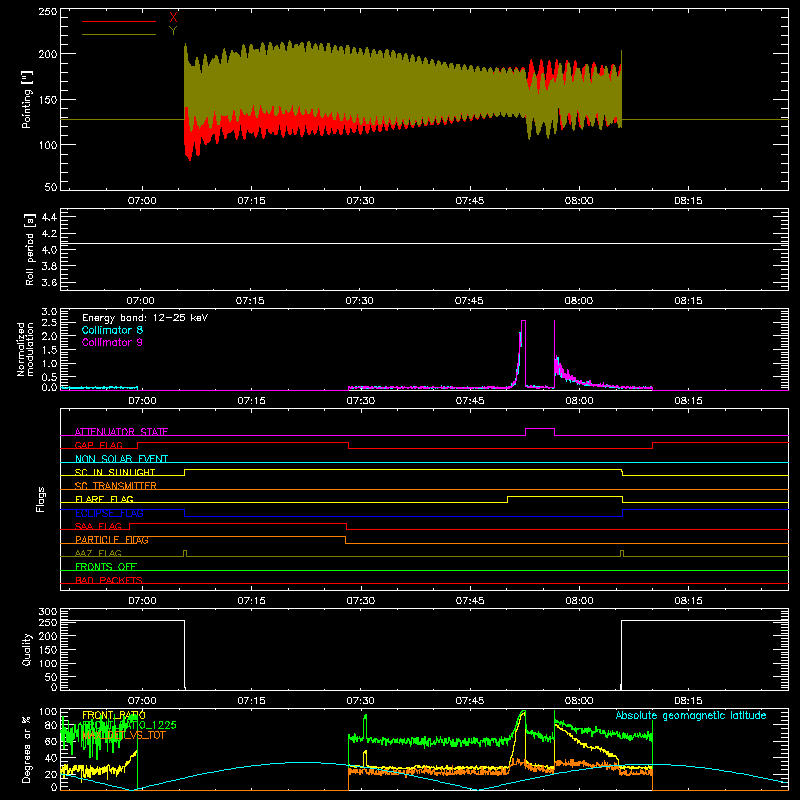This screenshot has width=800, height=800.
Task: Click the white roll period line
Action: tap(424, 244)
